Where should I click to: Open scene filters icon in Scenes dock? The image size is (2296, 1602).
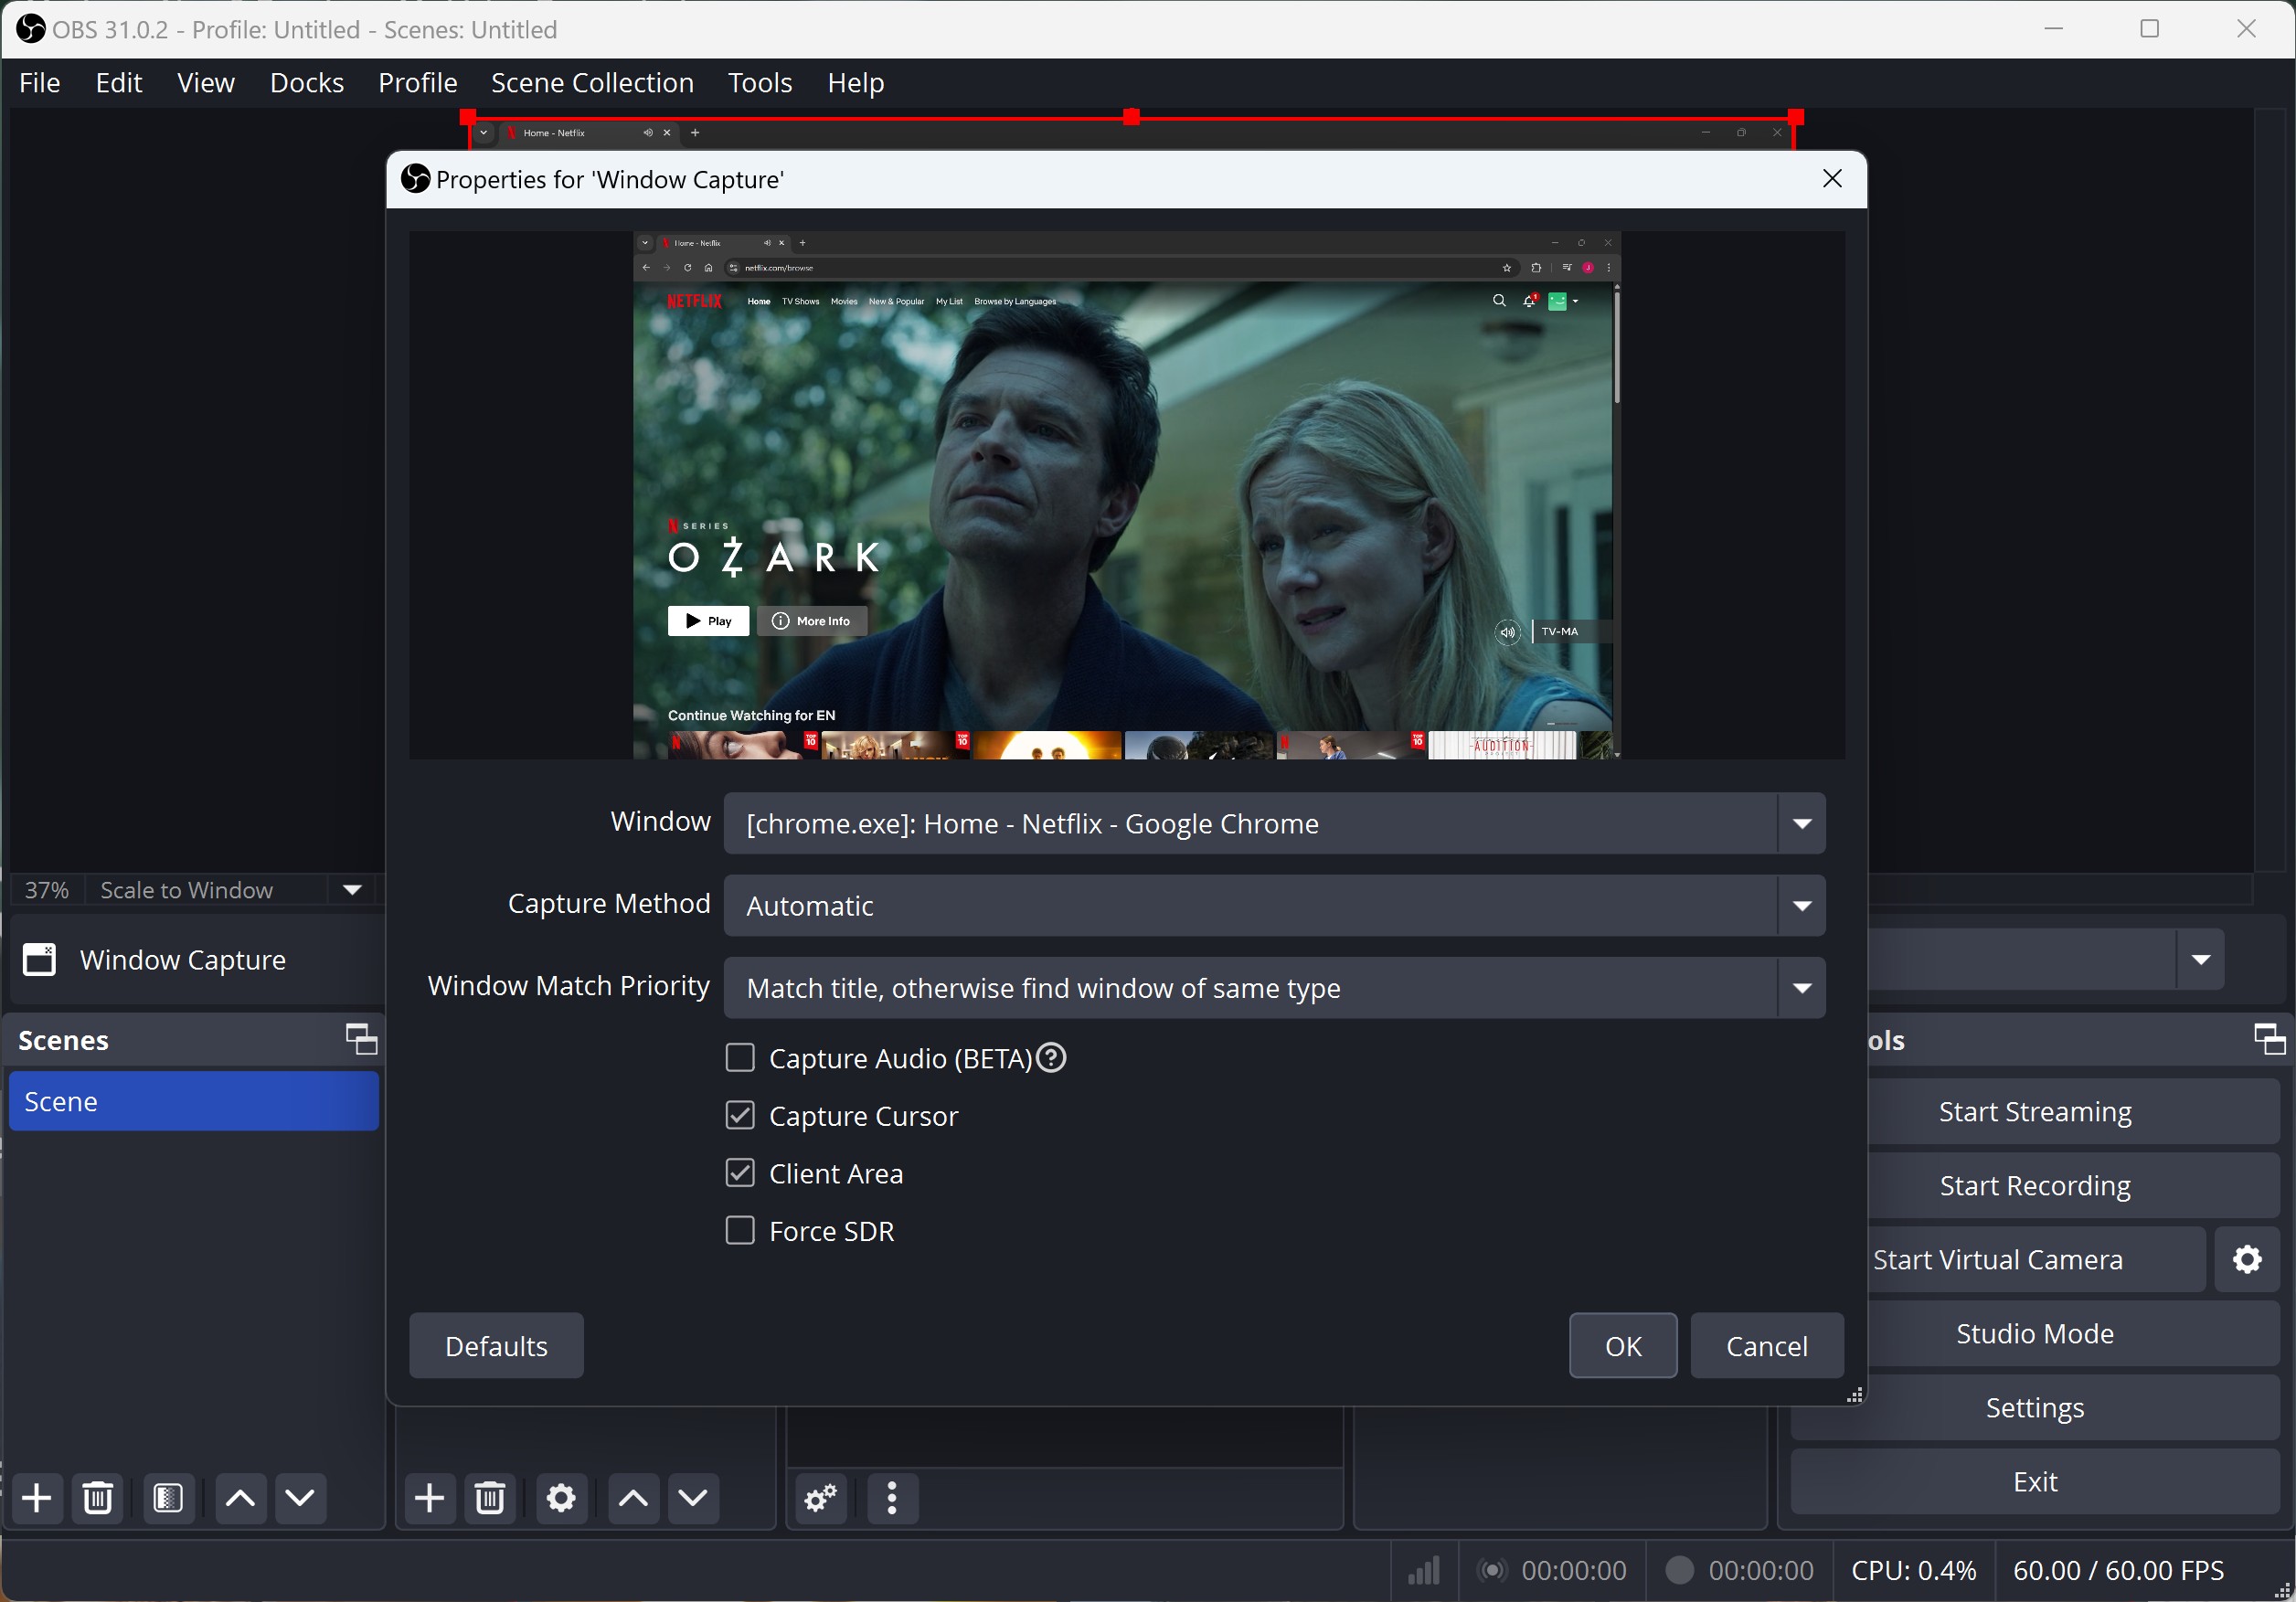coord(168,1497)
